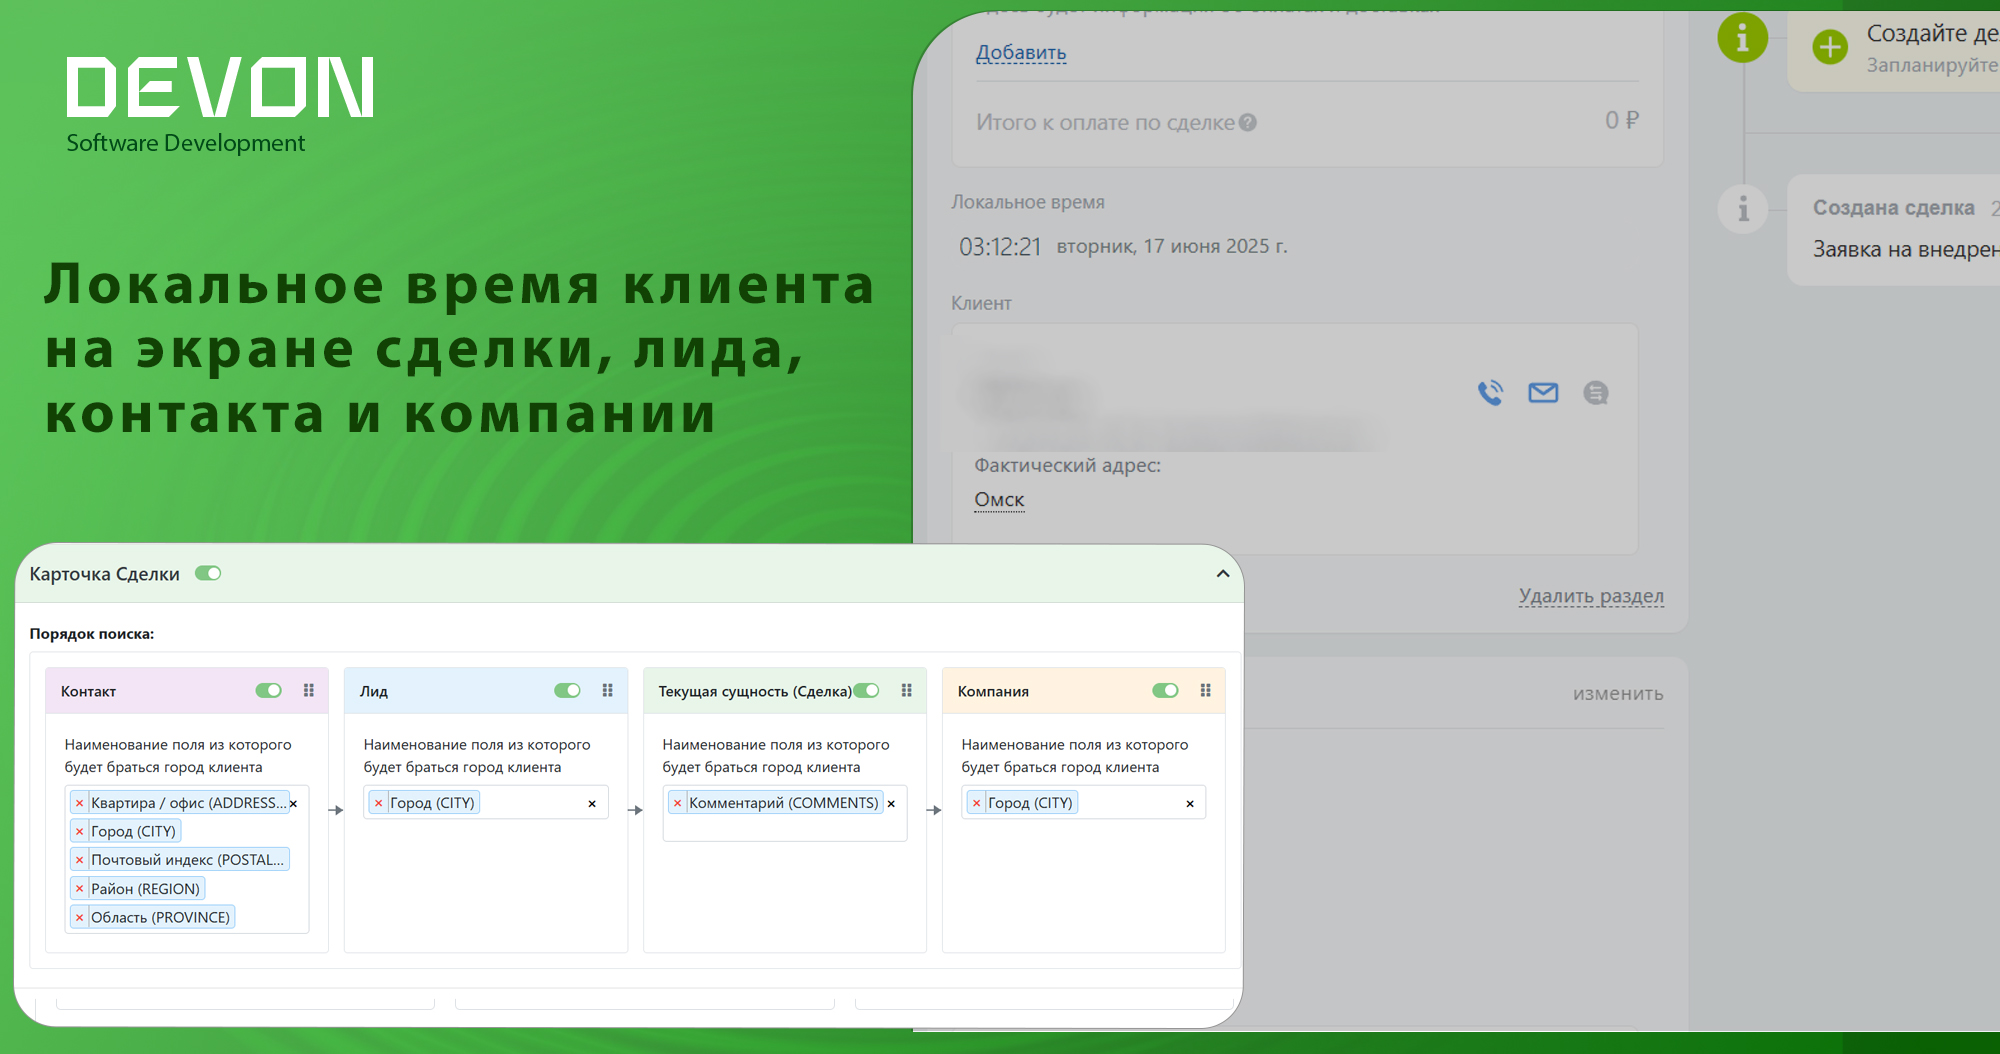Viewport: 2000px width, 1054px height.
Task: Click the 'изменить' link
Action: click(1618, 693)
